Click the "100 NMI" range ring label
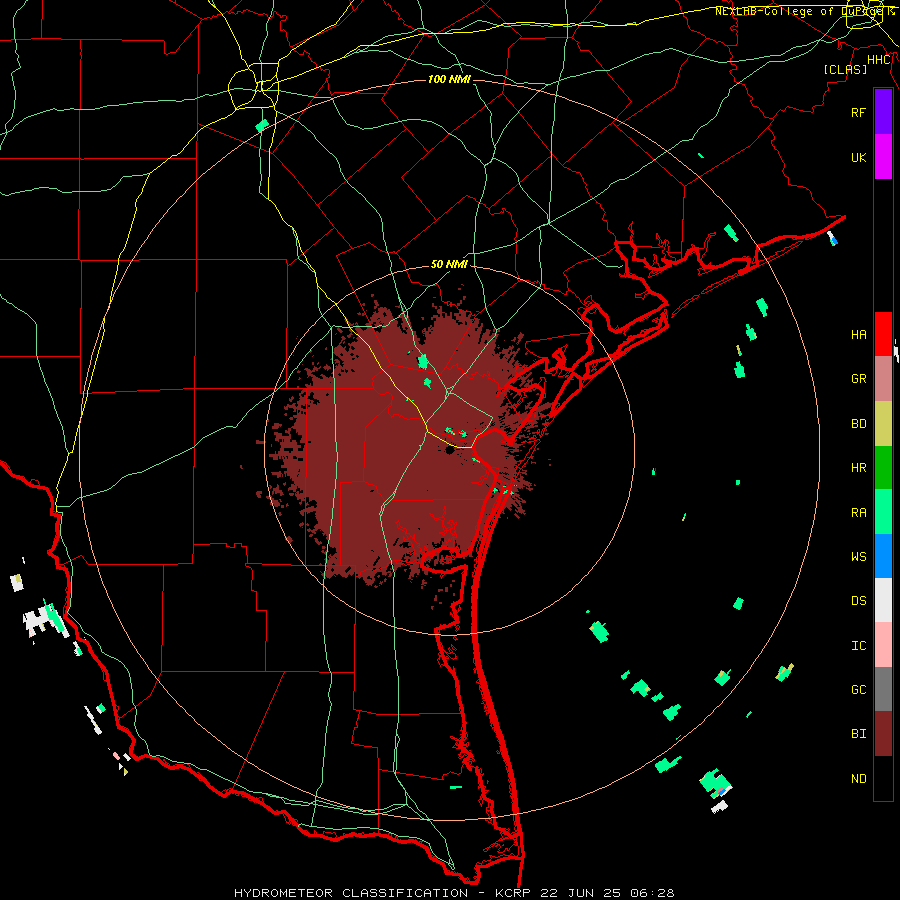 point(449,79)
